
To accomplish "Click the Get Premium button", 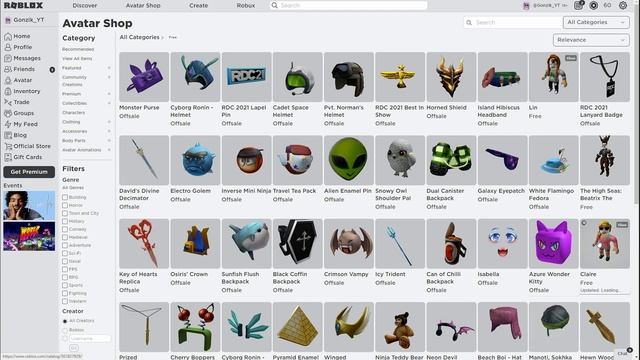I will (x=29, y=172).
